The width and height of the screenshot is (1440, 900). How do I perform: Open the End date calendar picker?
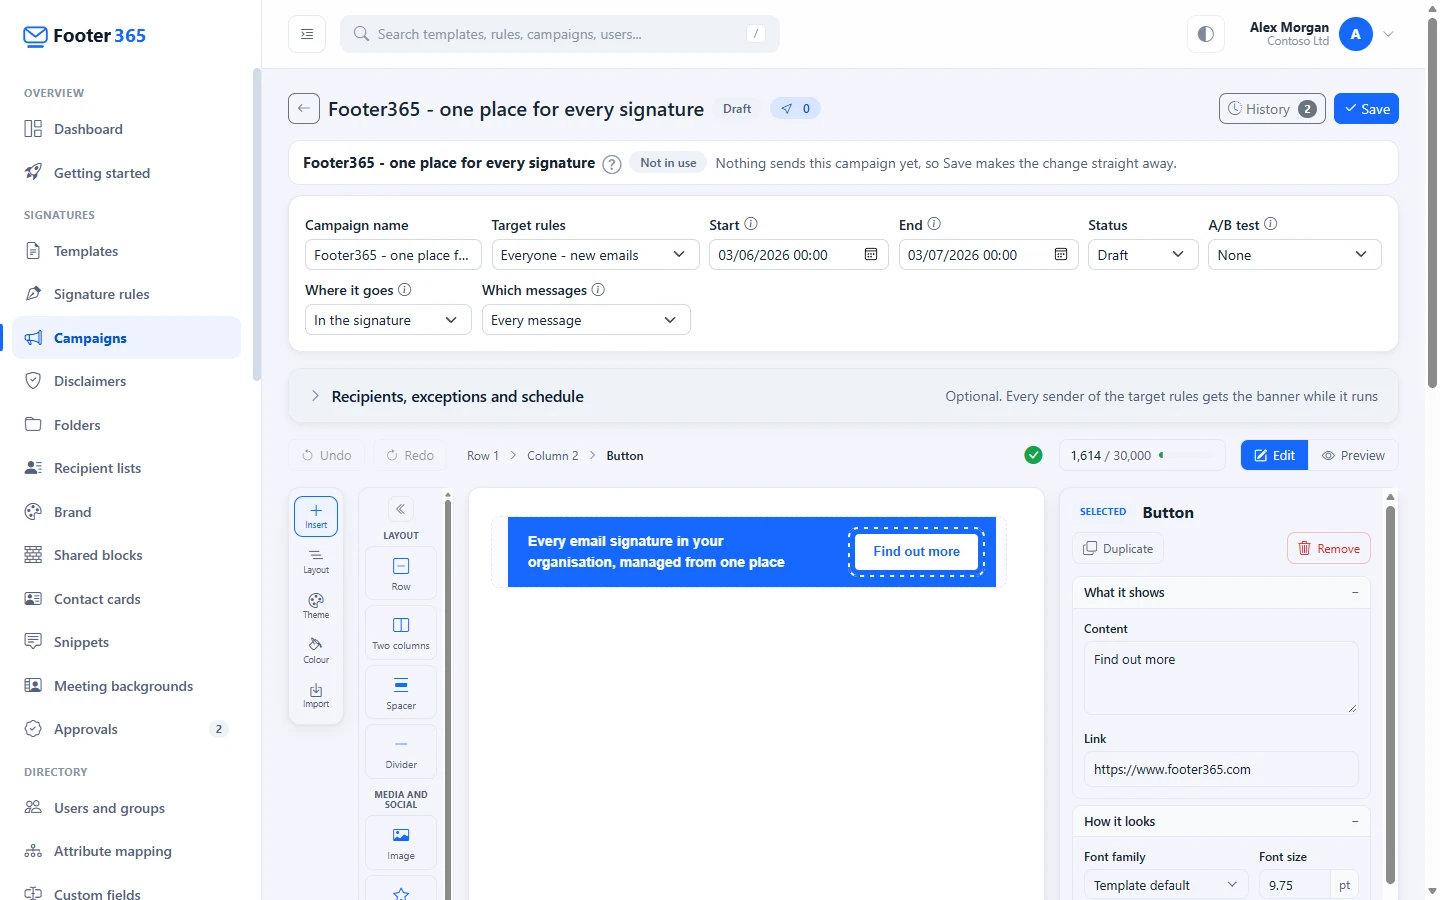click(x=1061, y=255)
